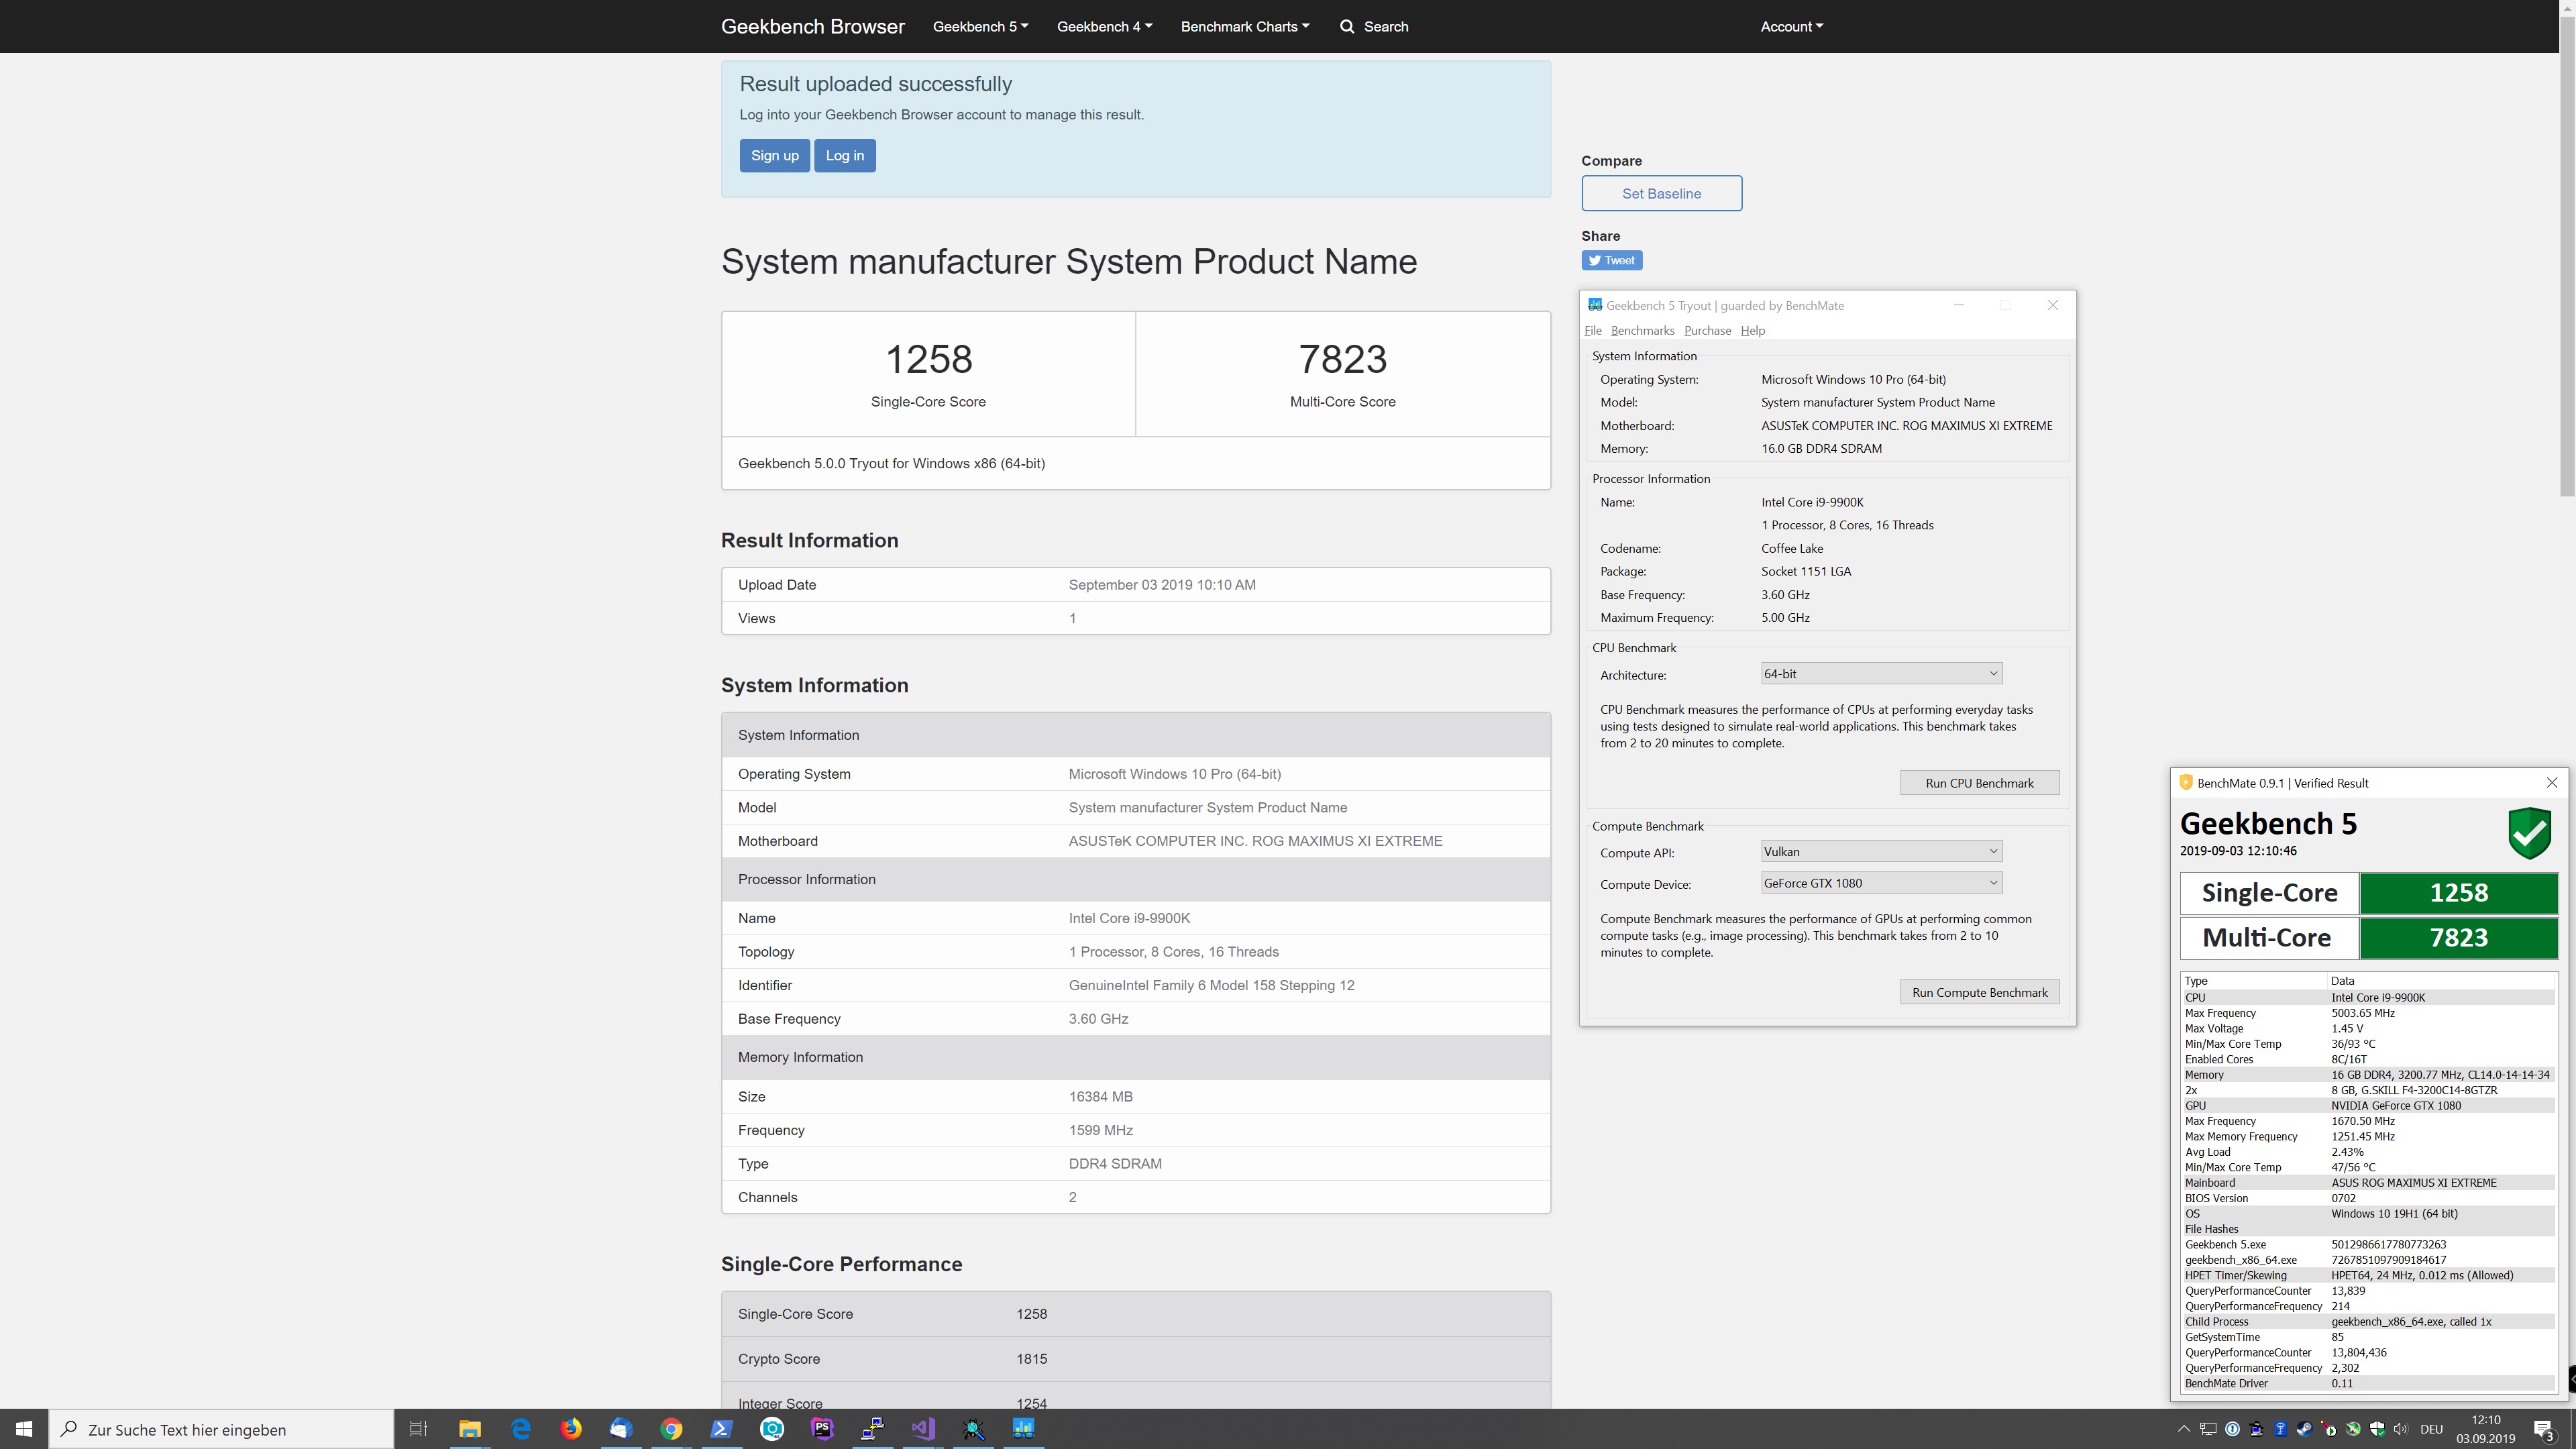2576x1449 pixels.
Task: Click the 1Password tray icon
Action: point(2232,1429)
